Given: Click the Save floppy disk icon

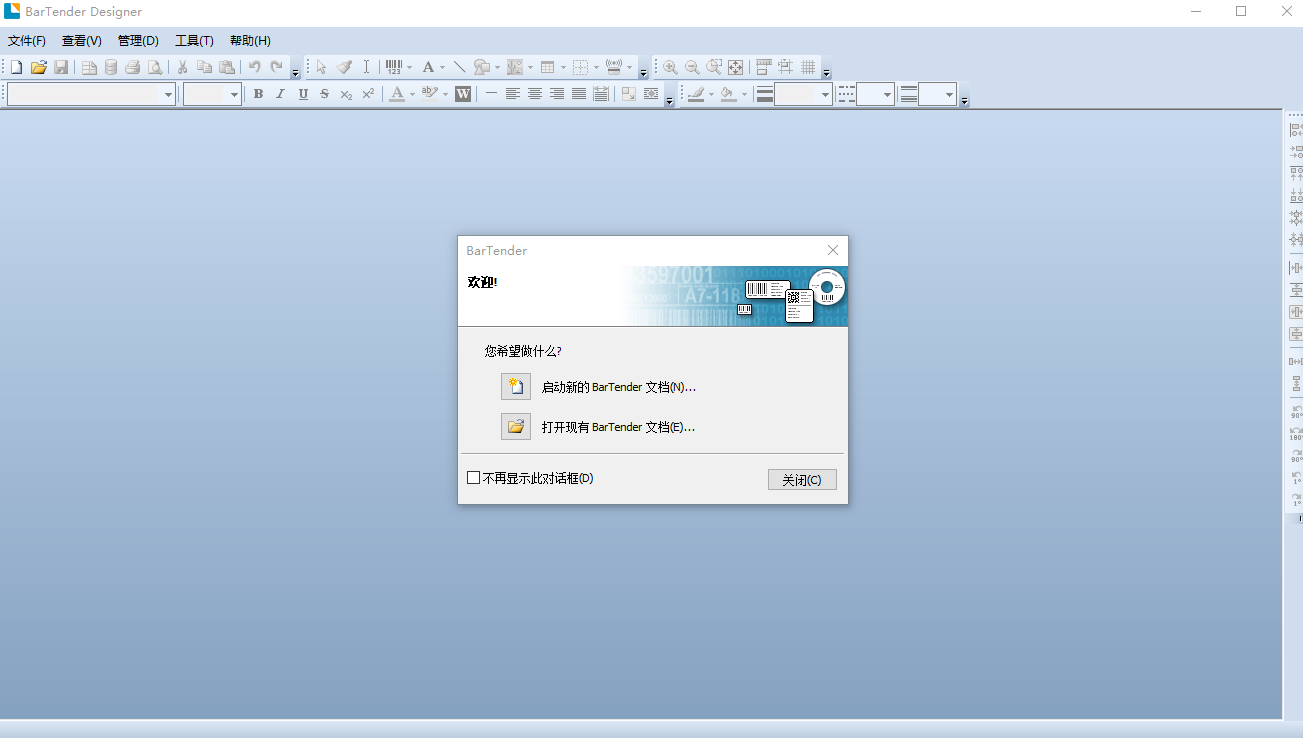Looking at the screenshot, I should coord(61,67).
